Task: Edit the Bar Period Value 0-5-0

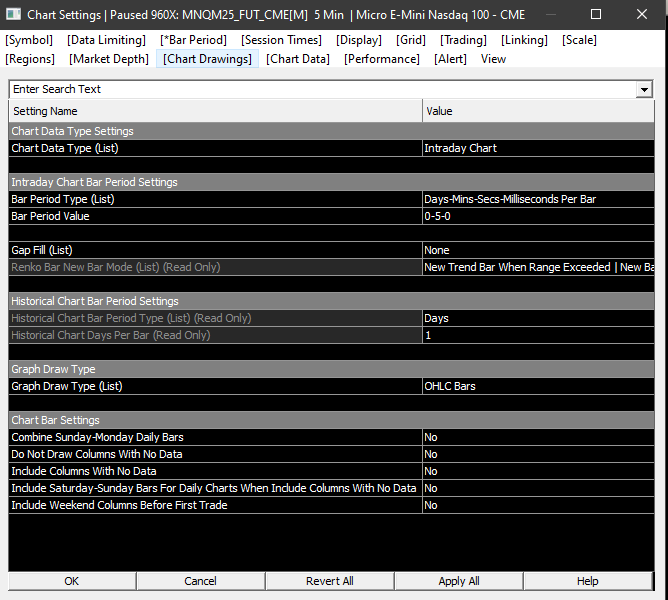Action: tap(538, 216)
